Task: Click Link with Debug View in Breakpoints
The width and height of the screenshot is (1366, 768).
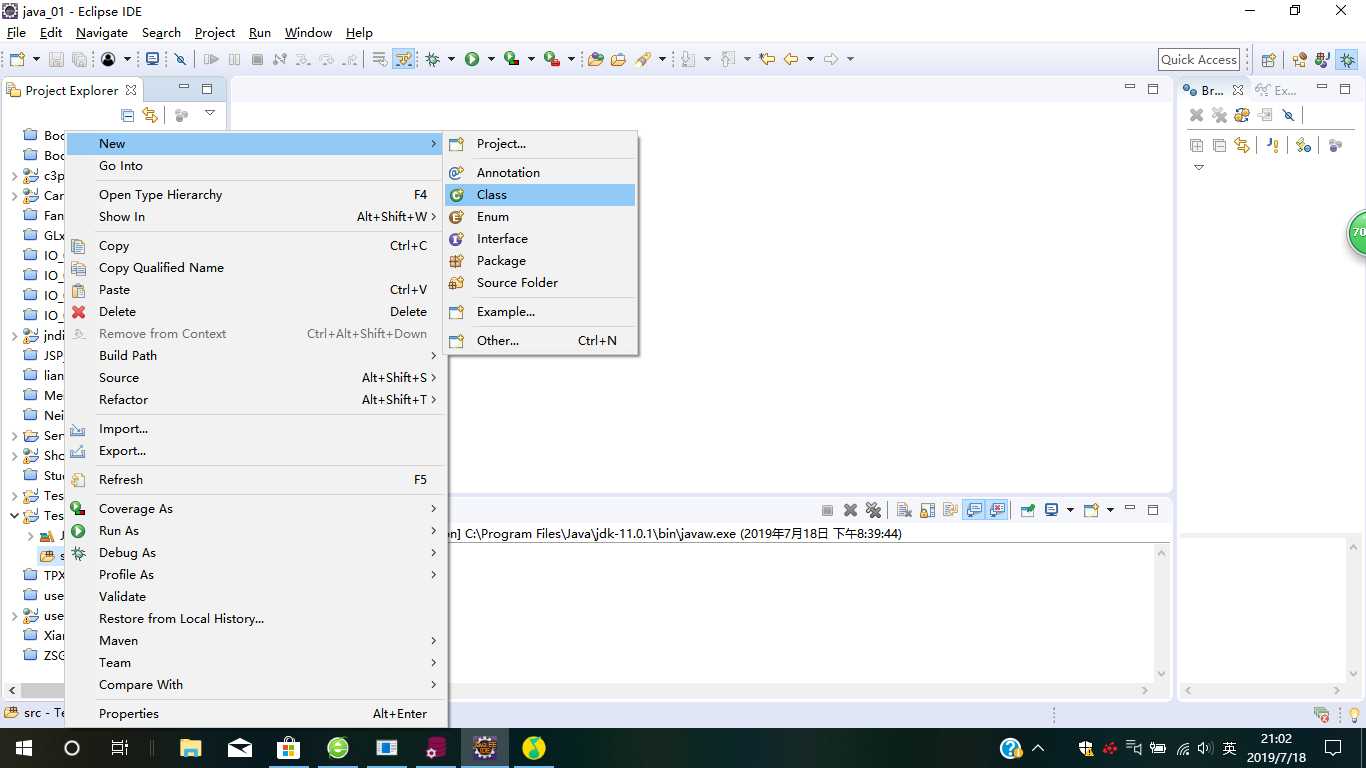Action: 1241,145
